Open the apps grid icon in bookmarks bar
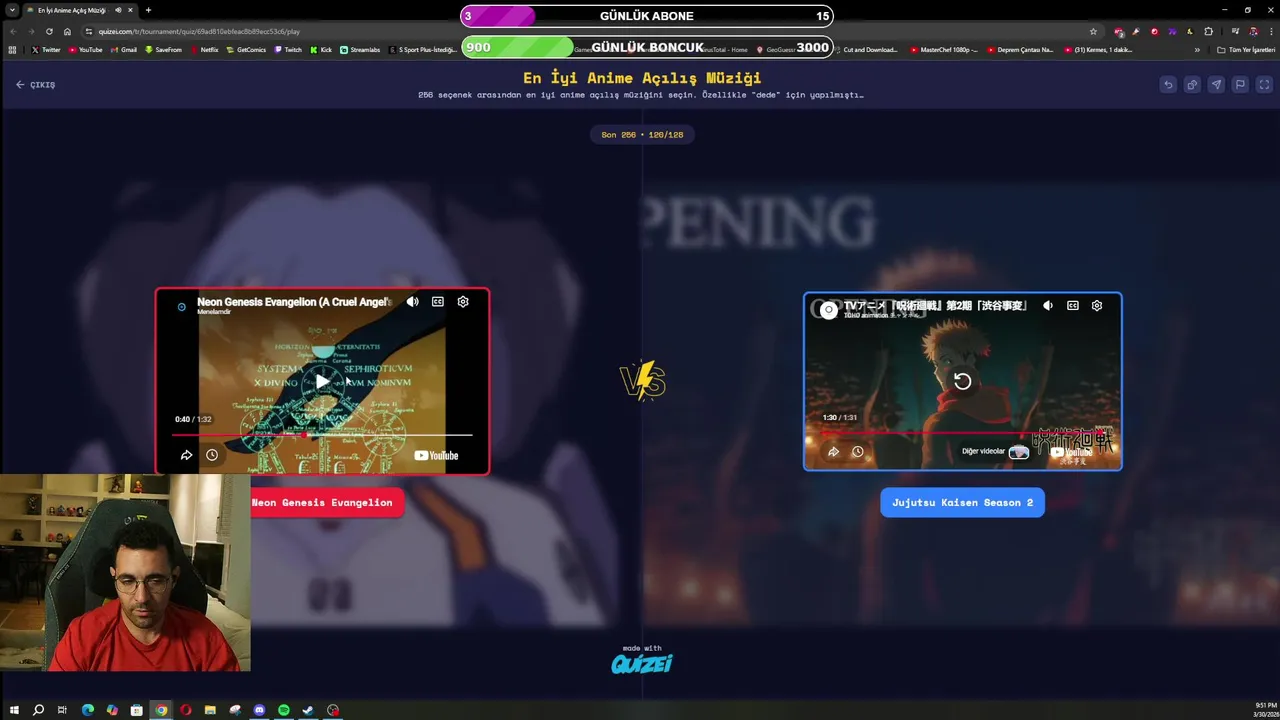This screenshot has height=720, width=1280. point(12,50)
